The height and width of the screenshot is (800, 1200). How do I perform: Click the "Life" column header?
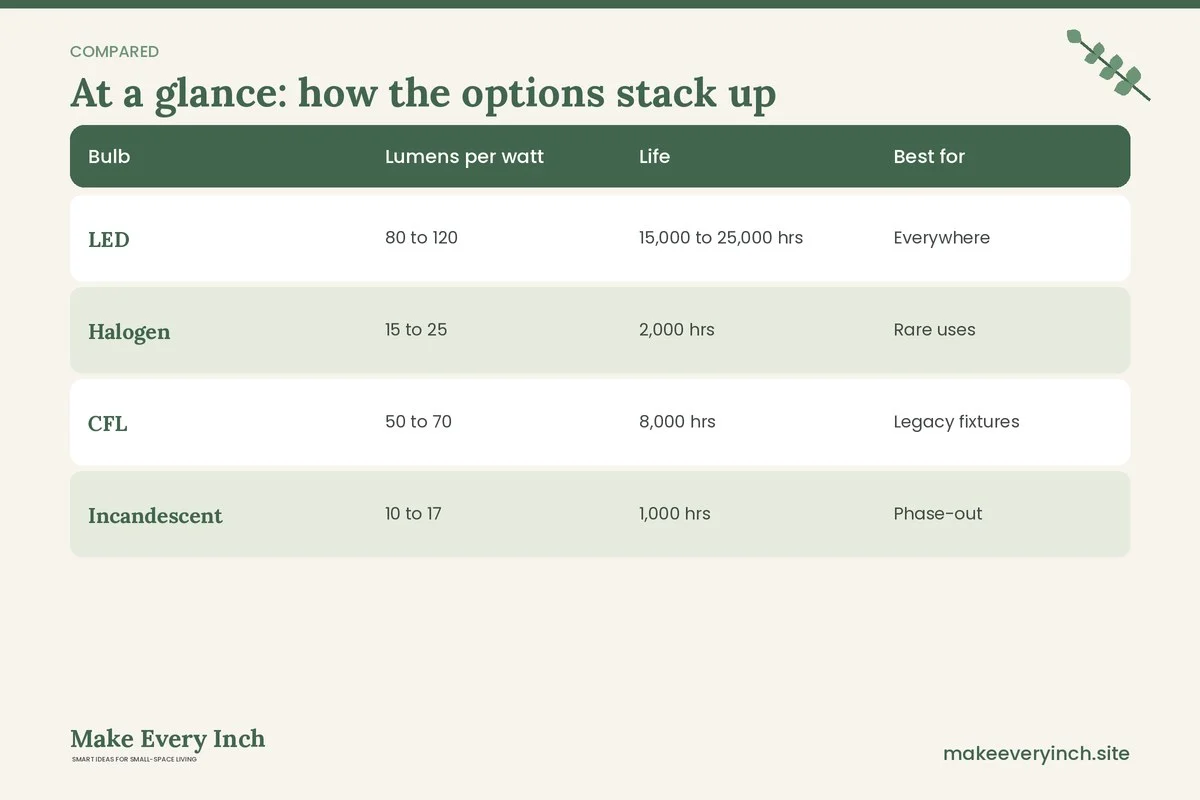[654, 156]
